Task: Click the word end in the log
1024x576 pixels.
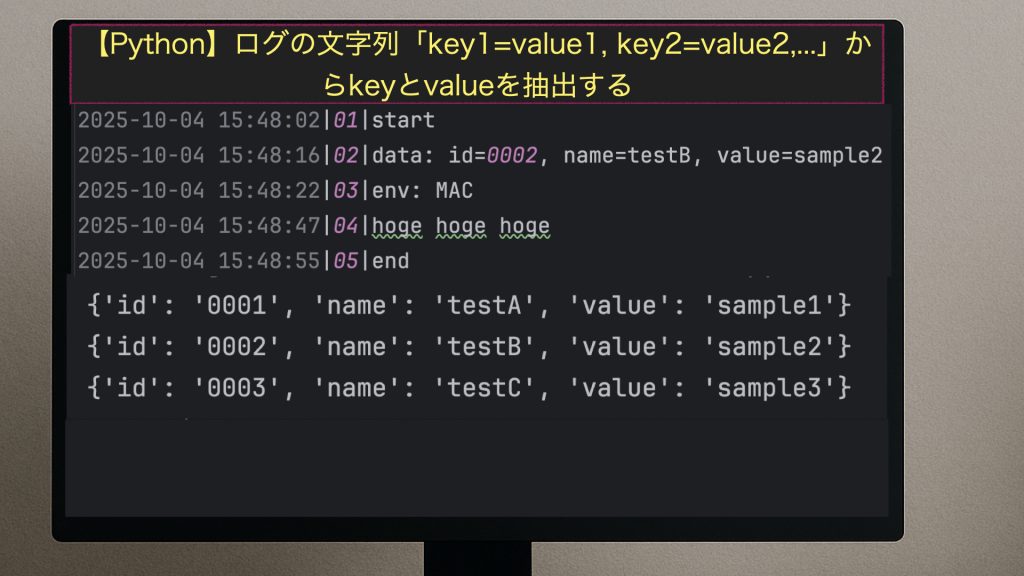Action: [x=390, y=261]
